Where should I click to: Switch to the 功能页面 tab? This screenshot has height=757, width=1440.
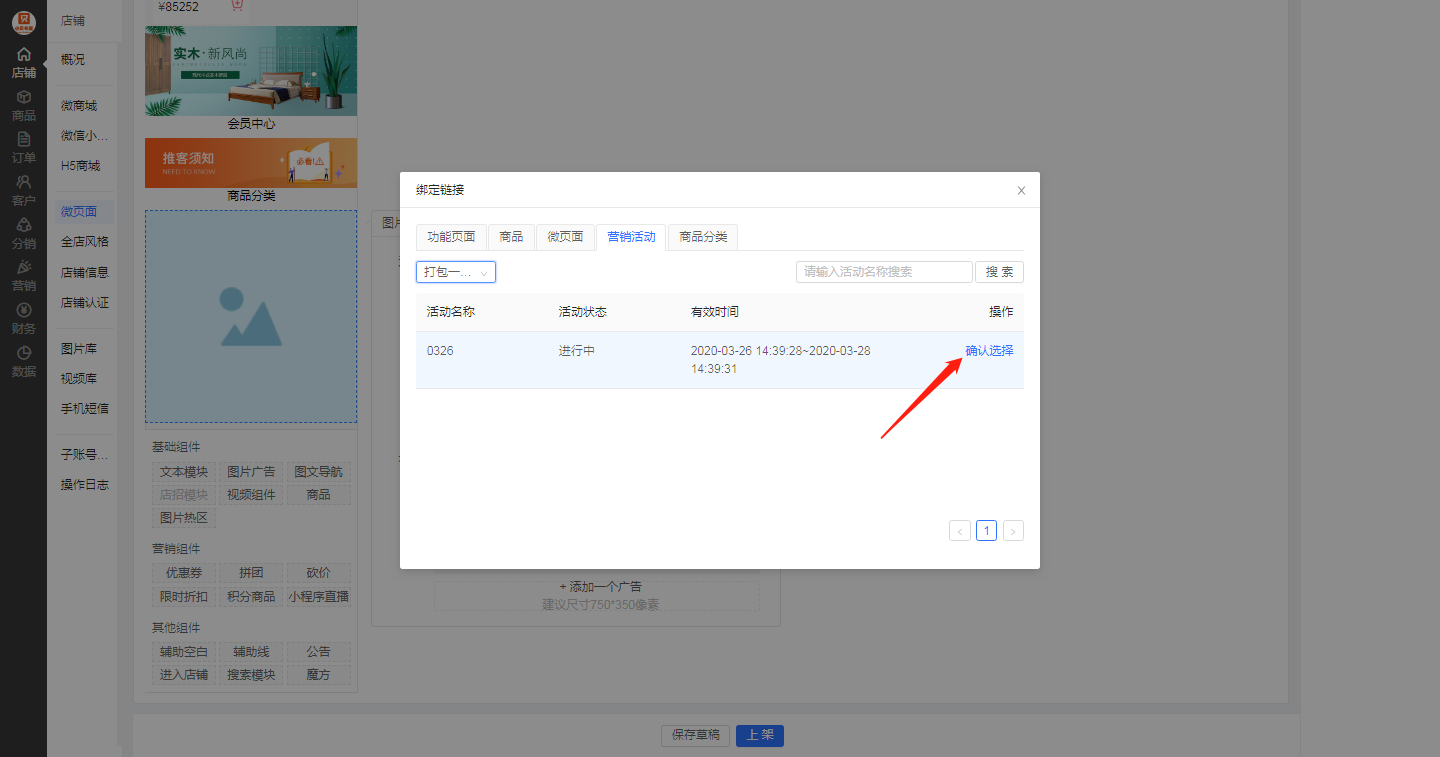point(451,237)
